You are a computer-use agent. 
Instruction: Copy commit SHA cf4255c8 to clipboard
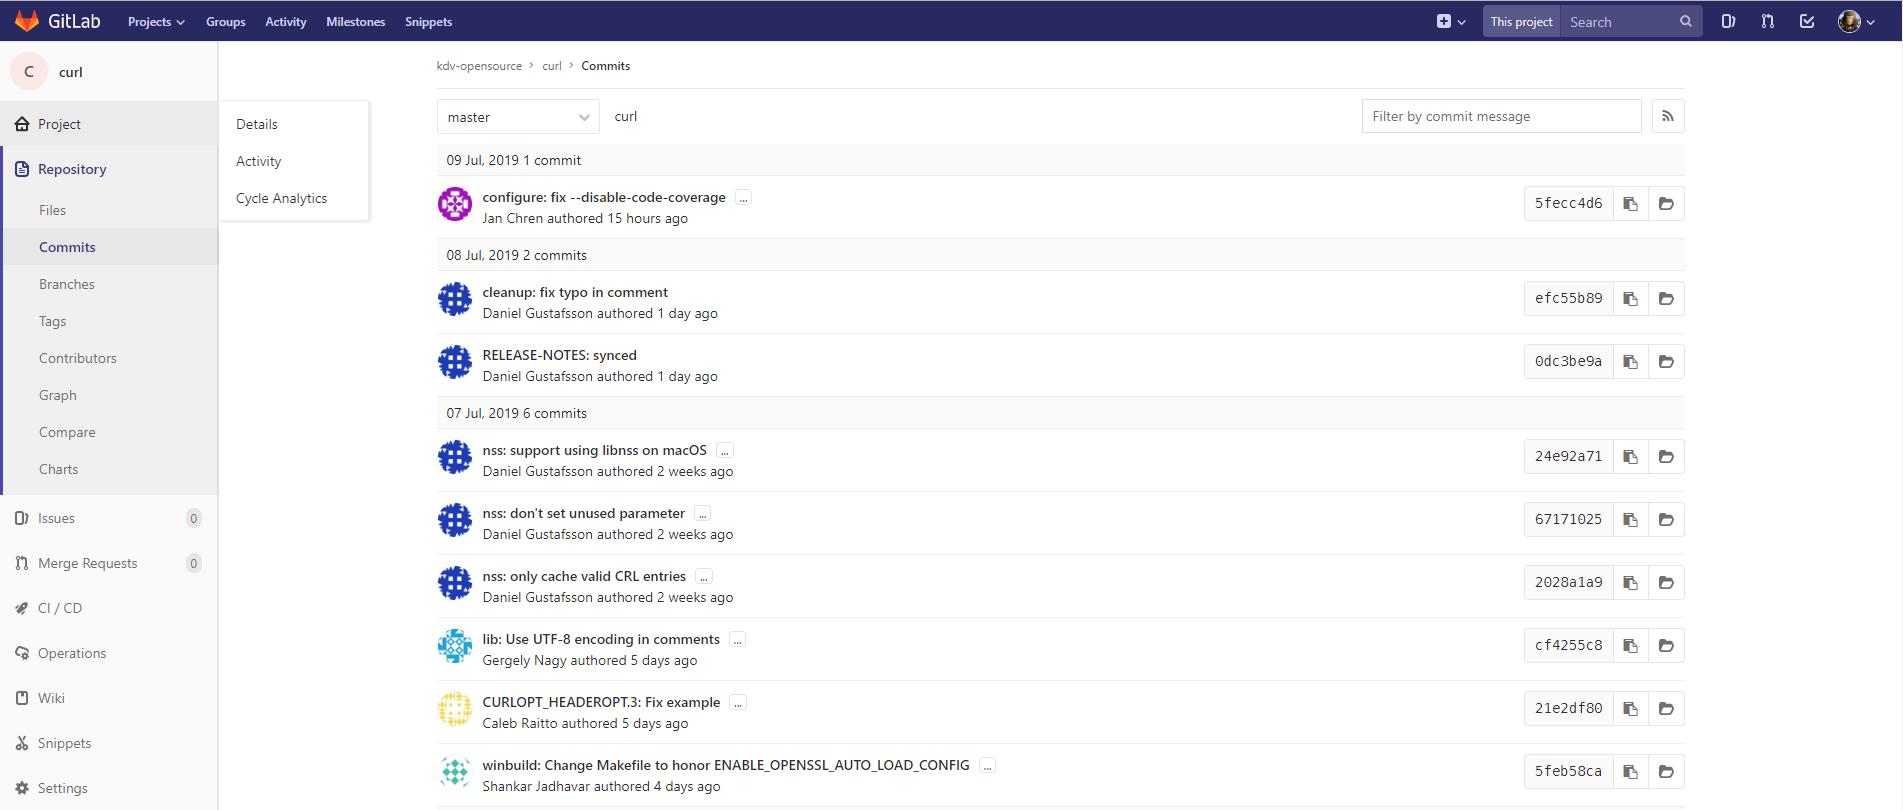(1630, 645)
